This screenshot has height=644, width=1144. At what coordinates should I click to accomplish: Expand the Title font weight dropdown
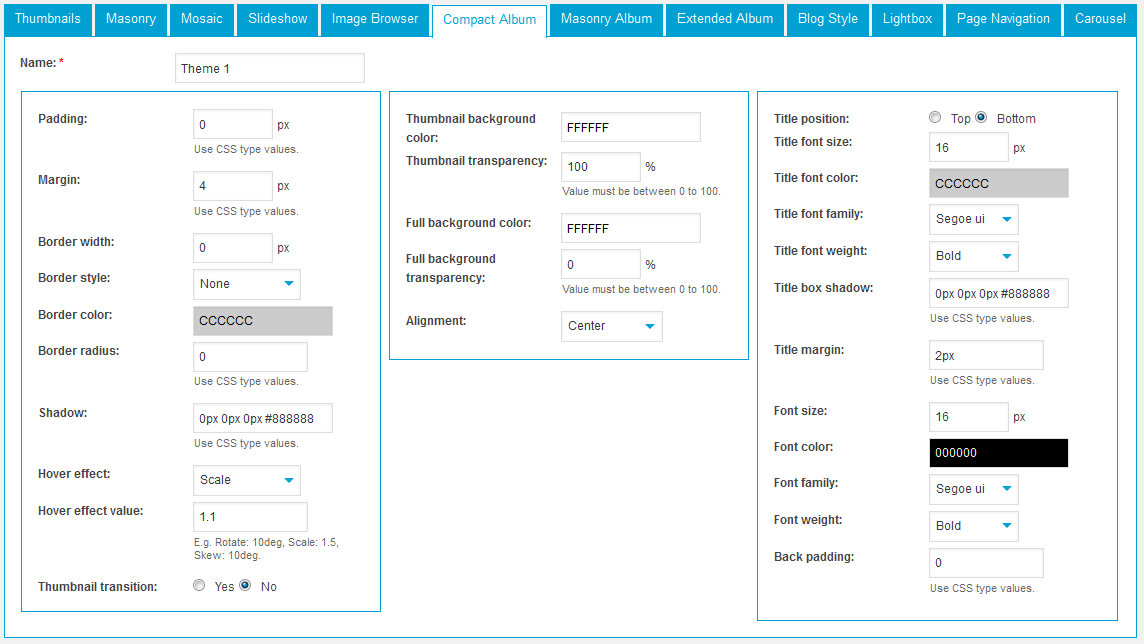[974, 256]
